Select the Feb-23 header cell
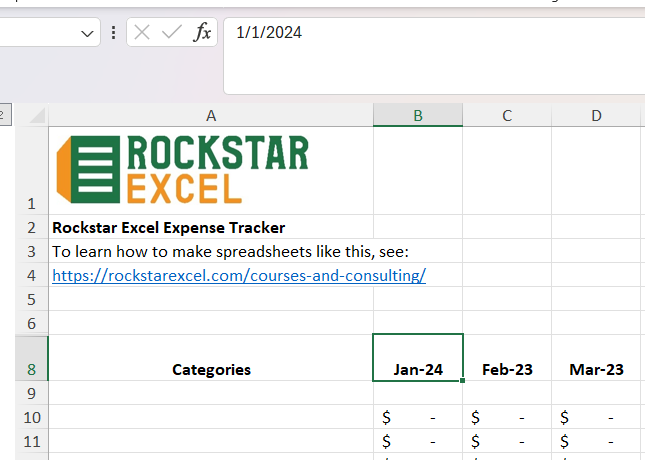This screenshot has width=645, height=460. pos(507,369)
